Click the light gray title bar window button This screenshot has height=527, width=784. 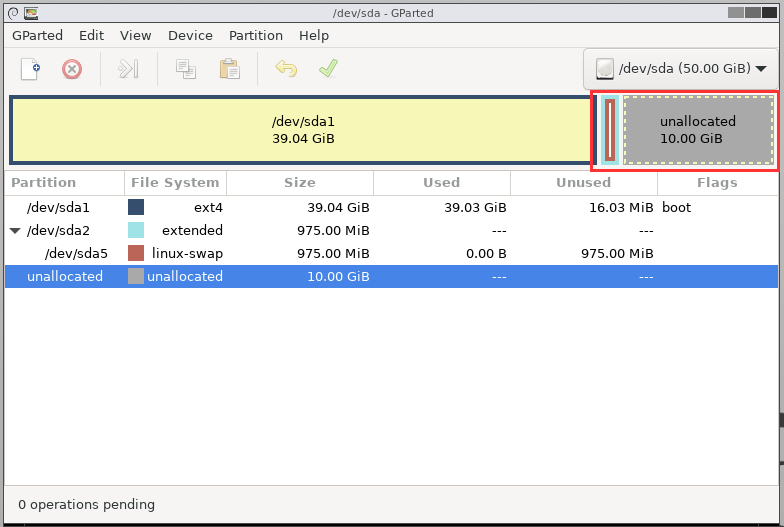(x=736, y=12)
